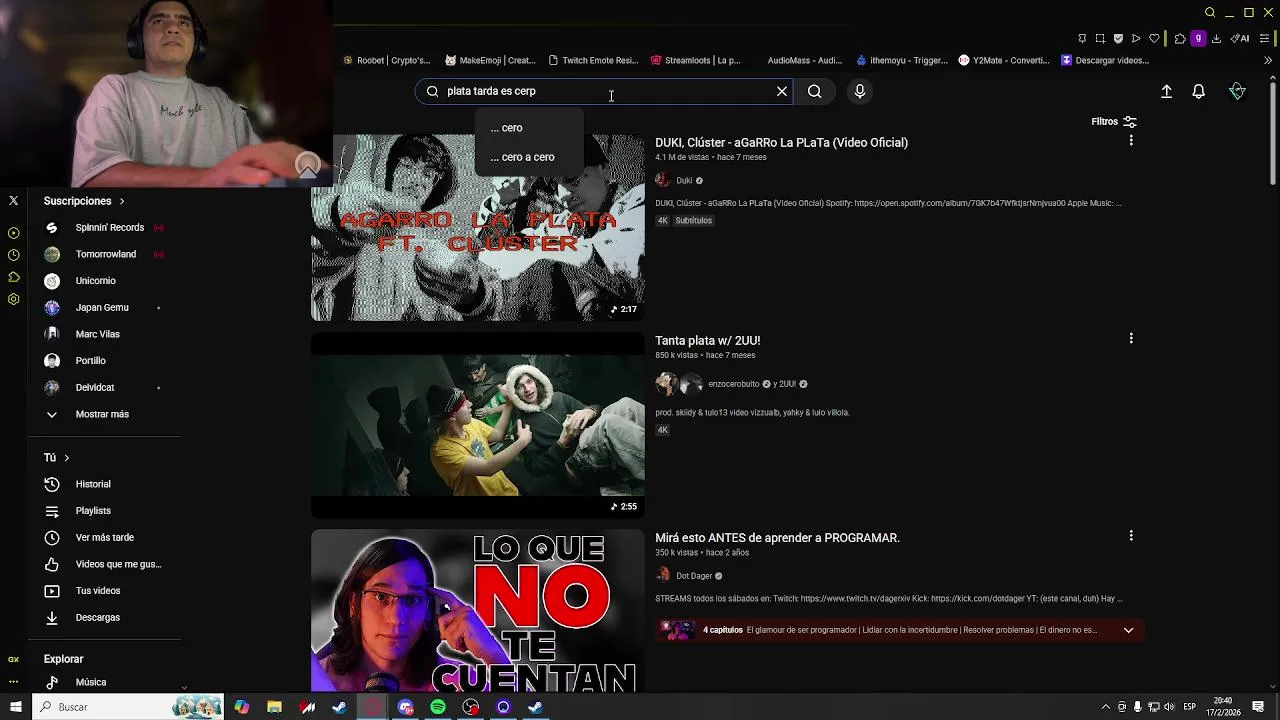Open the Filtros search filters
The height and width of the screenshot is (720, 1280).
coord(1114,122)
